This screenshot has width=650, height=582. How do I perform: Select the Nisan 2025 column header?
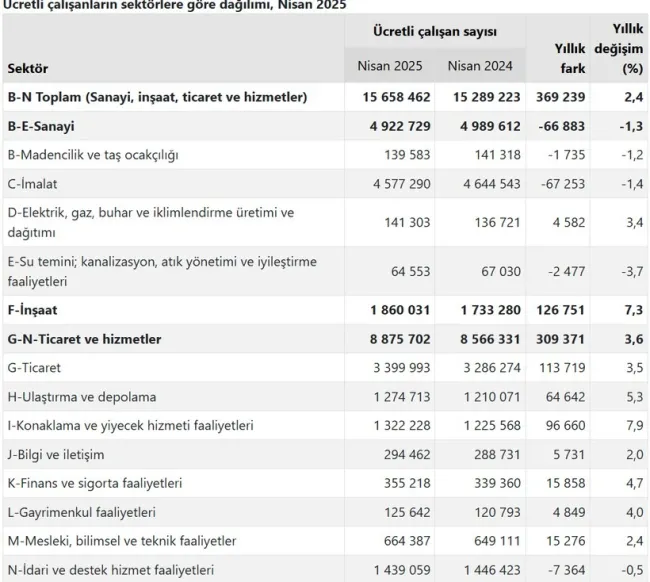click(390, 66)
